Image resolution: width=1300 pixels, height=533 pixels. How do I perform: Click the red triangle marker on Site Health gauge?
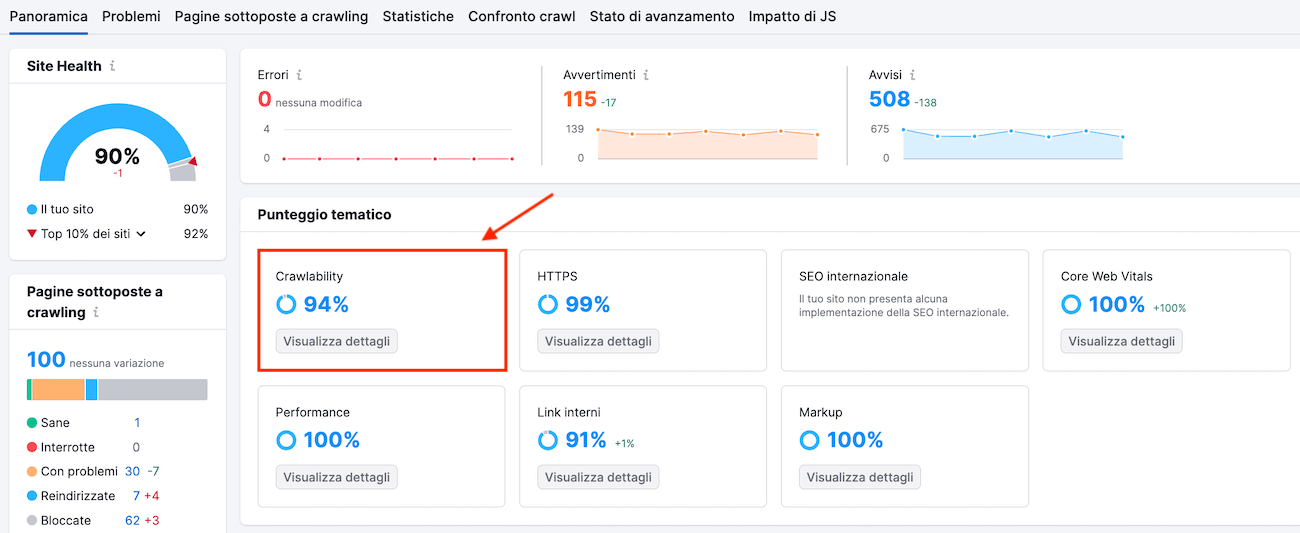[193, 160]
